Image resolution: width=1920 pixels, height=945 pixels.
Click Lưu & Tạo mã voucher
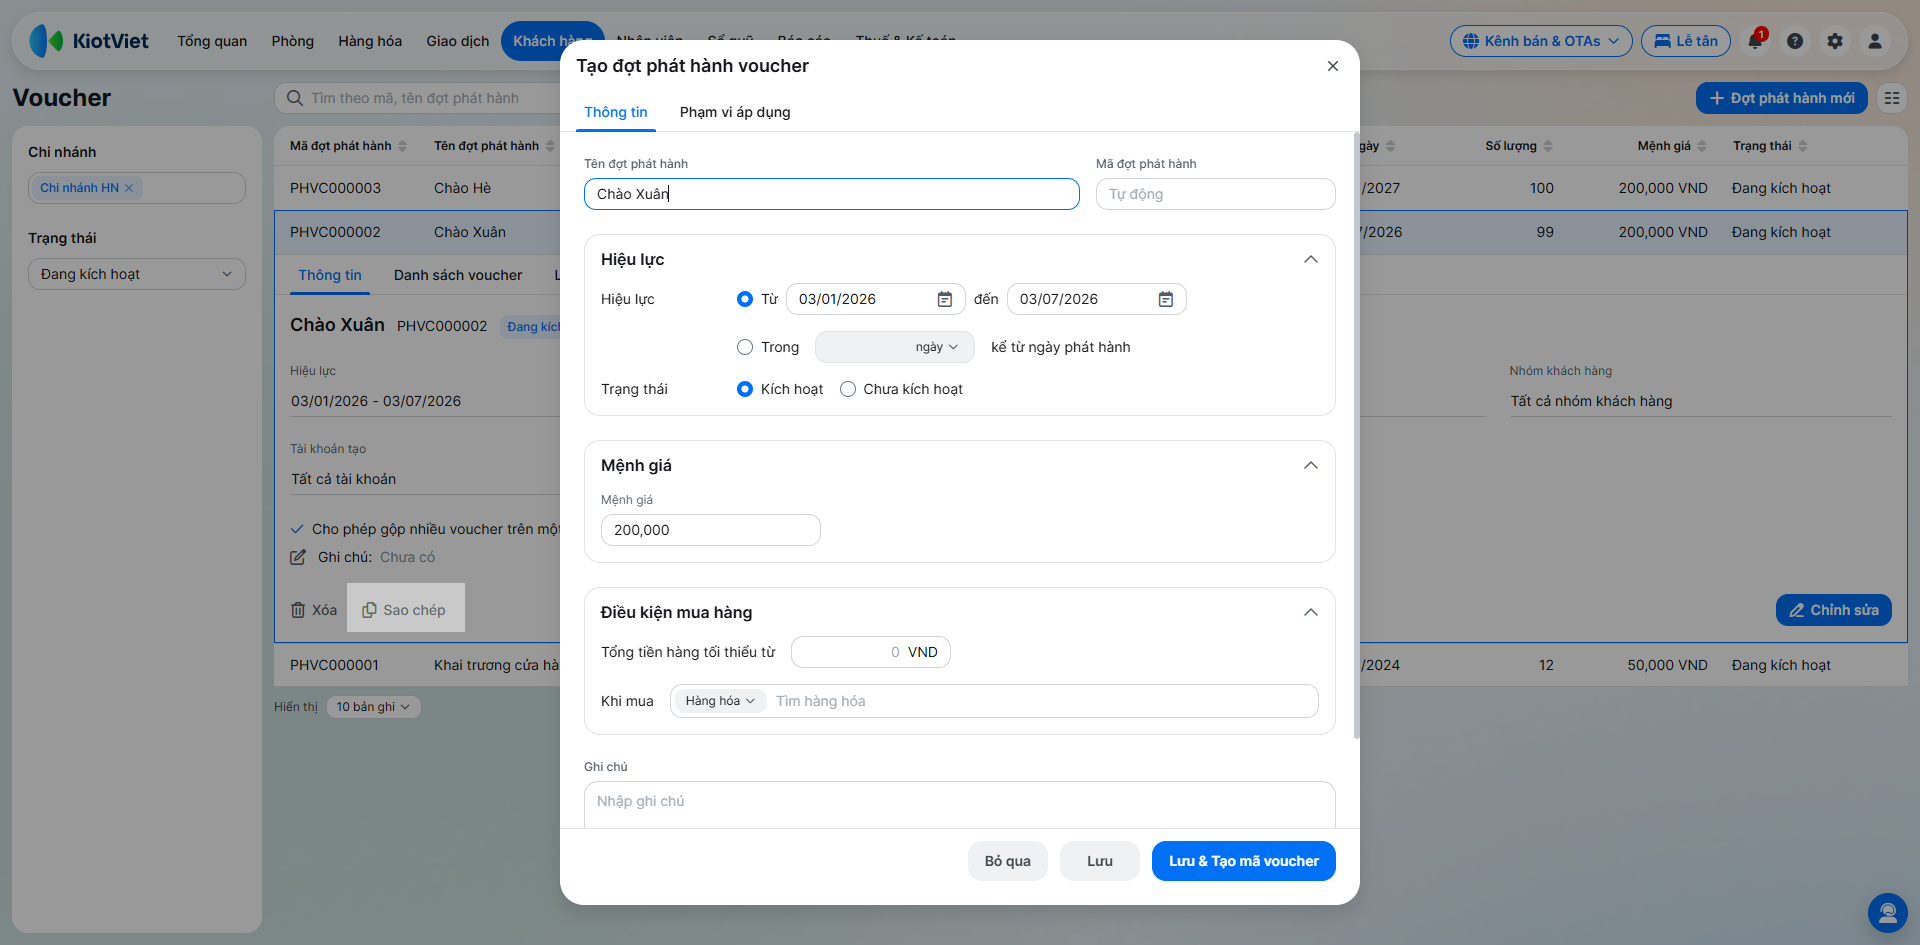click(x=1244, y=861)
